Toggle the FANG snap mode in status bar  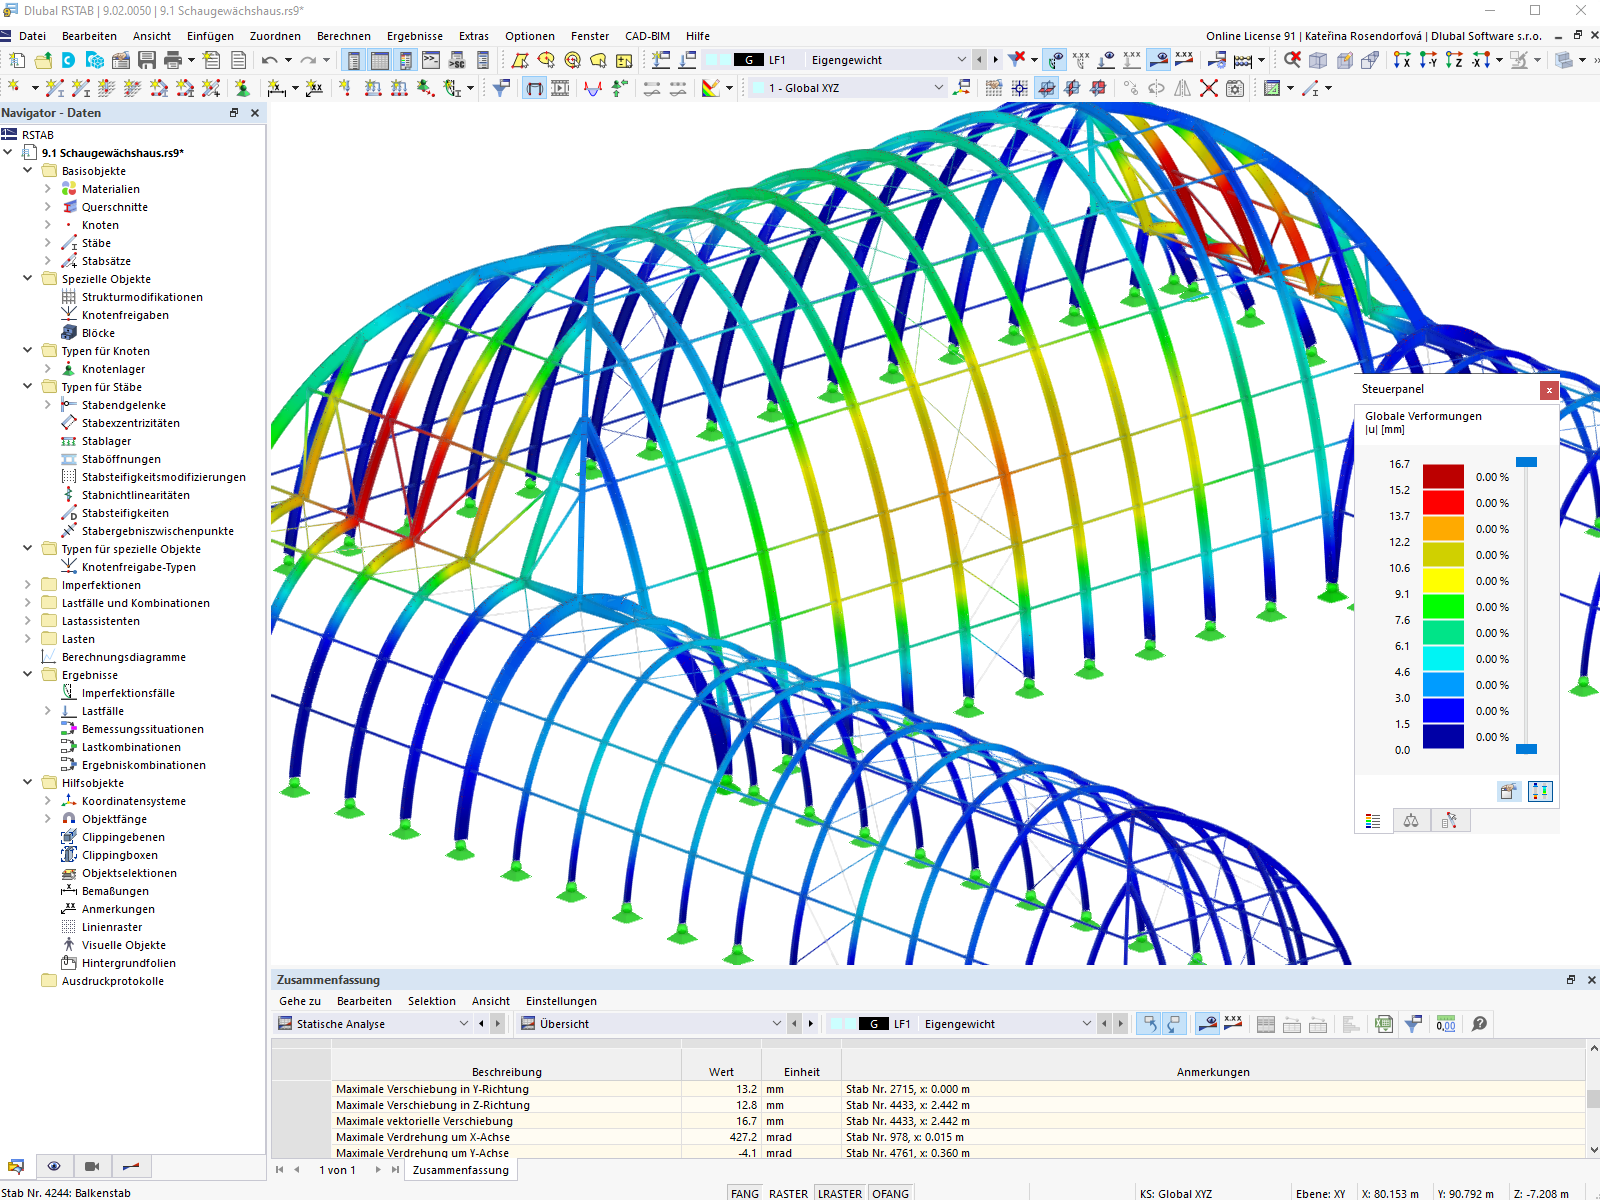click(x=744, y=1193)
